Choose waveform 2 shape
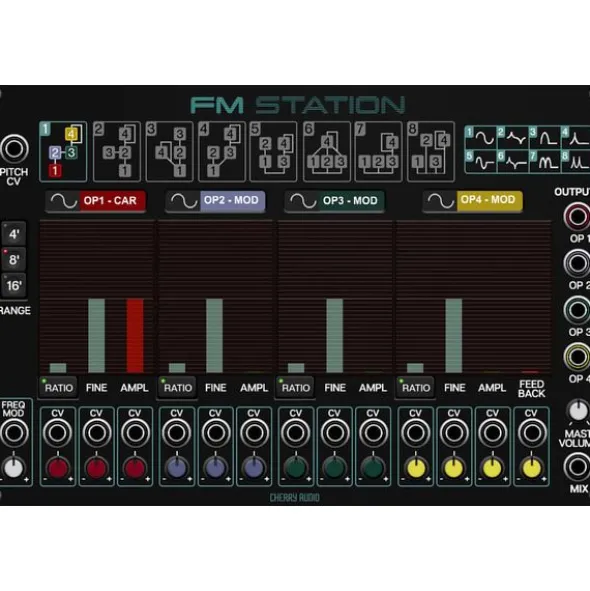 pyautogui.click(x=513, y=138)
